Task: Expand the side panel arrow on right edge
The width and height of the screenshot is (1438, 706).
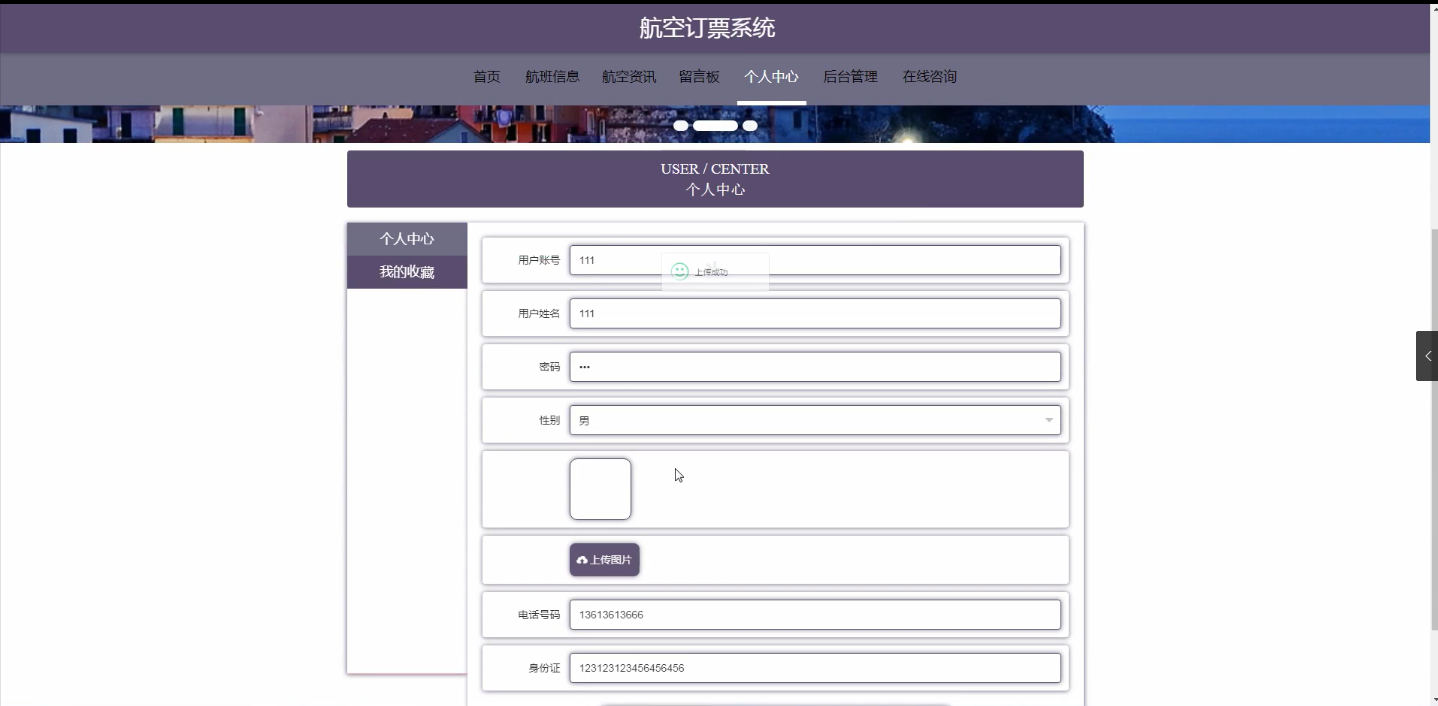Action: point(1427,356)
